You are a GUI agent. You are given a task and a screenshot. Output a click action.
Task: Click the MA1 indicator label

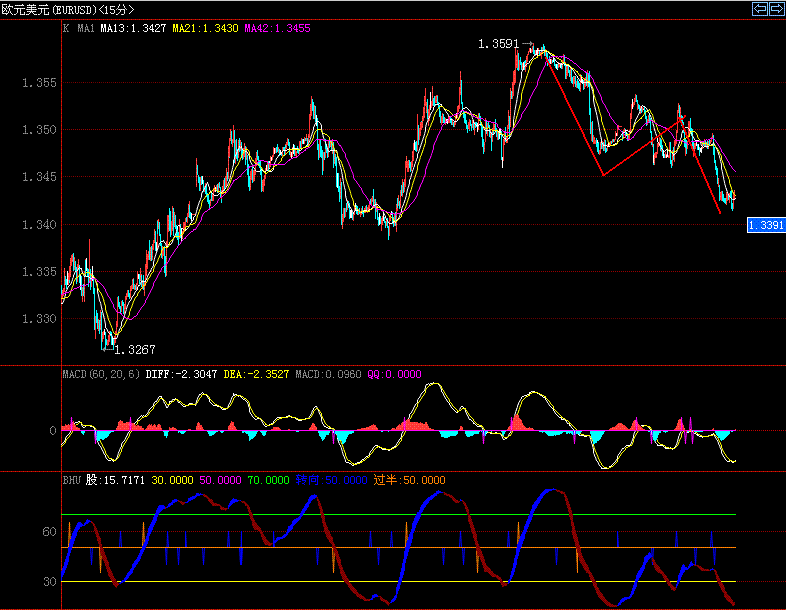point(86,28)
